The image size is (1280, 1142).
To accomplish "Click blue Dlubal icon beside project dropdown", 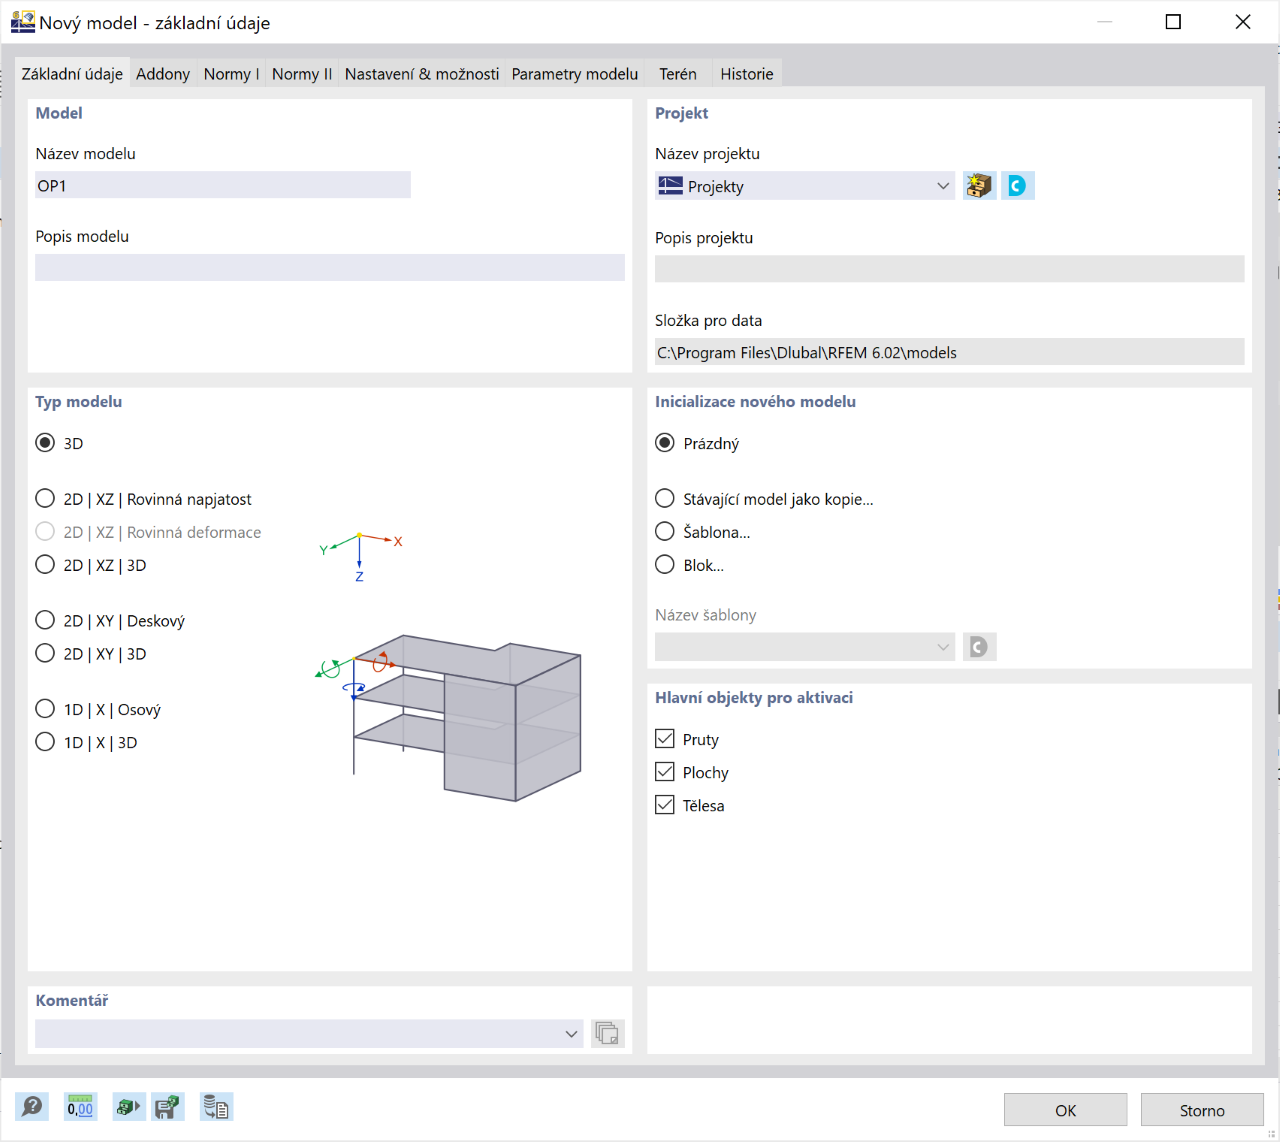I will tap(1017, 186).
